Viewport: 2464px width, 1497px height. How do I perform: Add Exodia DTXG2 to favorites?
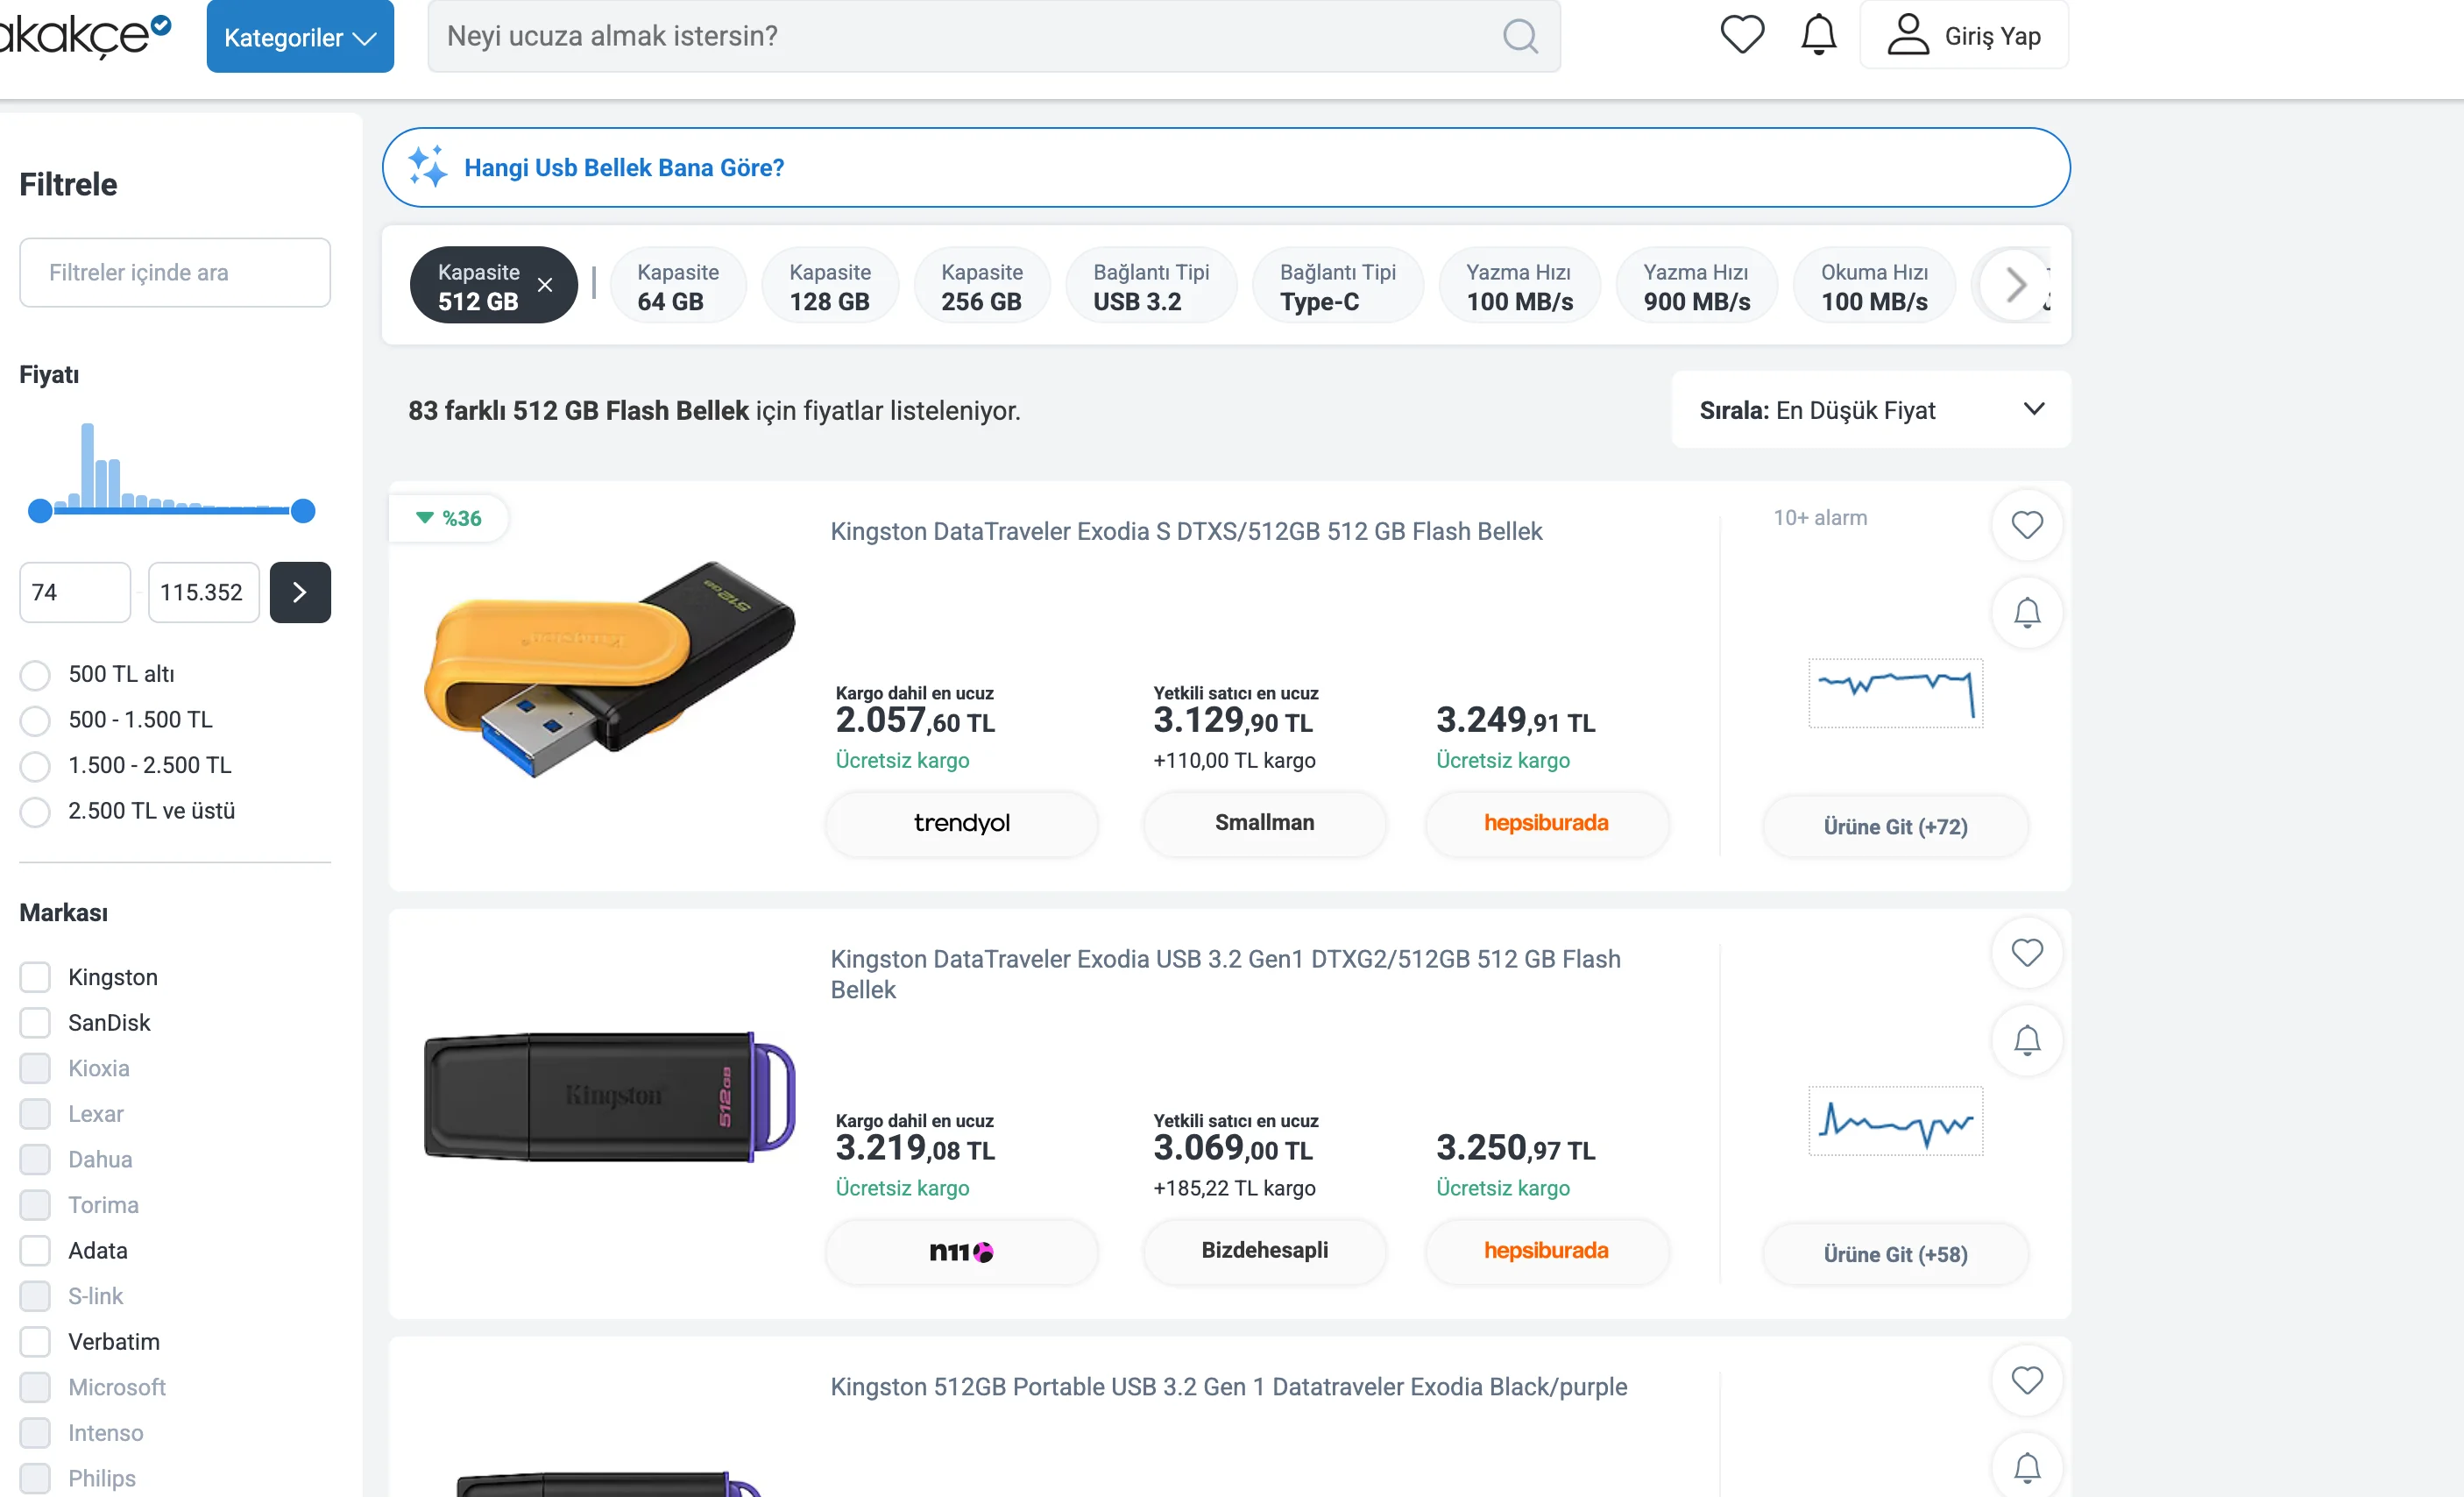coord(2027,952)
